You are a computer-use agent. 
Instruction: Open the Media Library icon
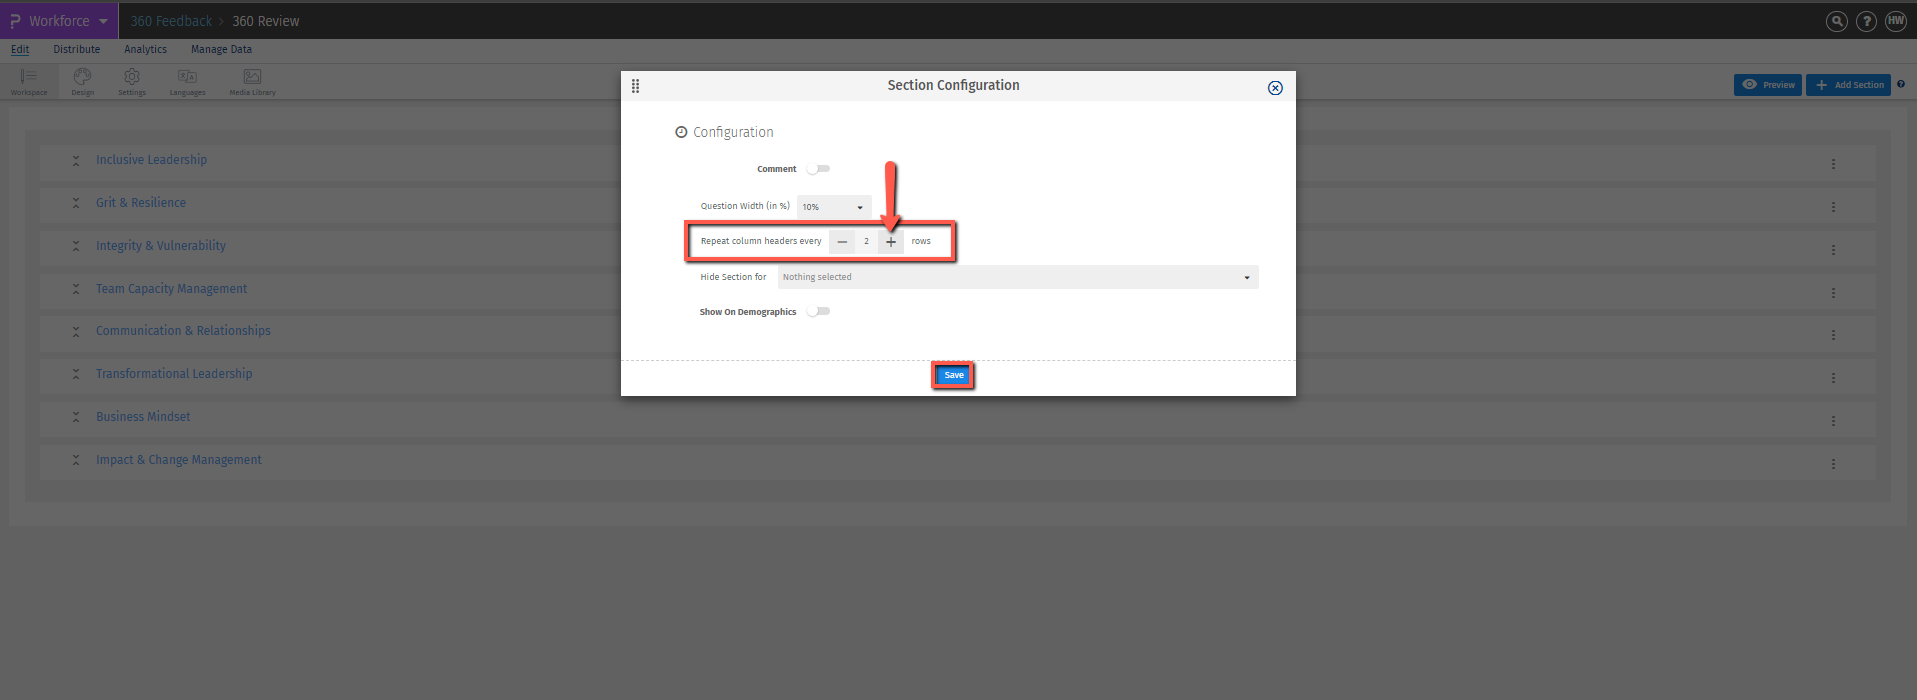tap(252, 81)
